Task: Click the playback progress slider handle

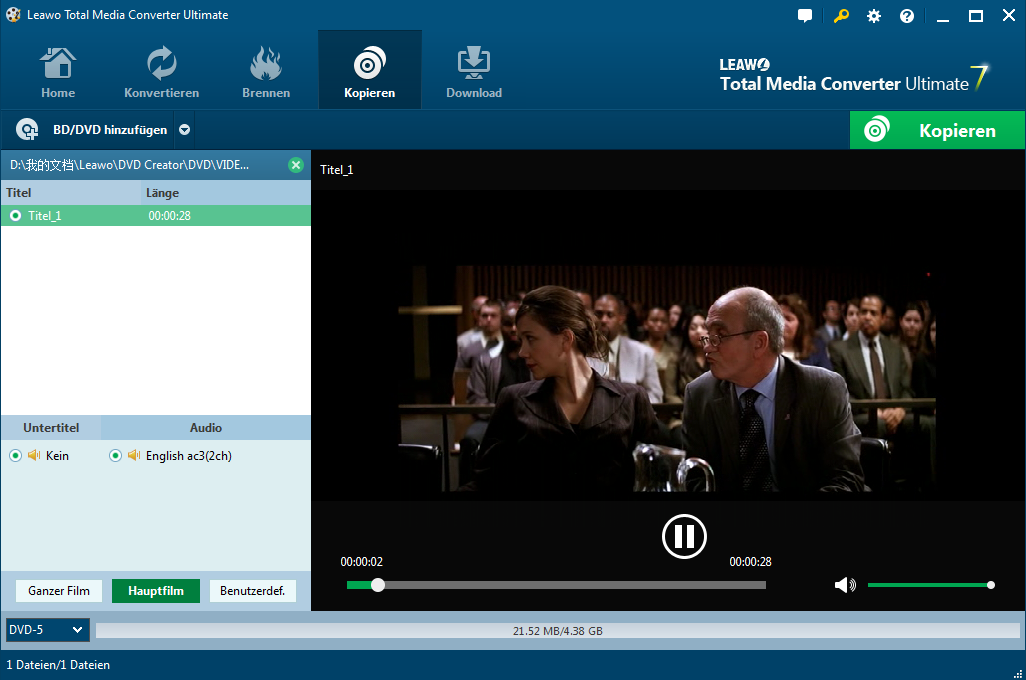Action: pos(378,585)
